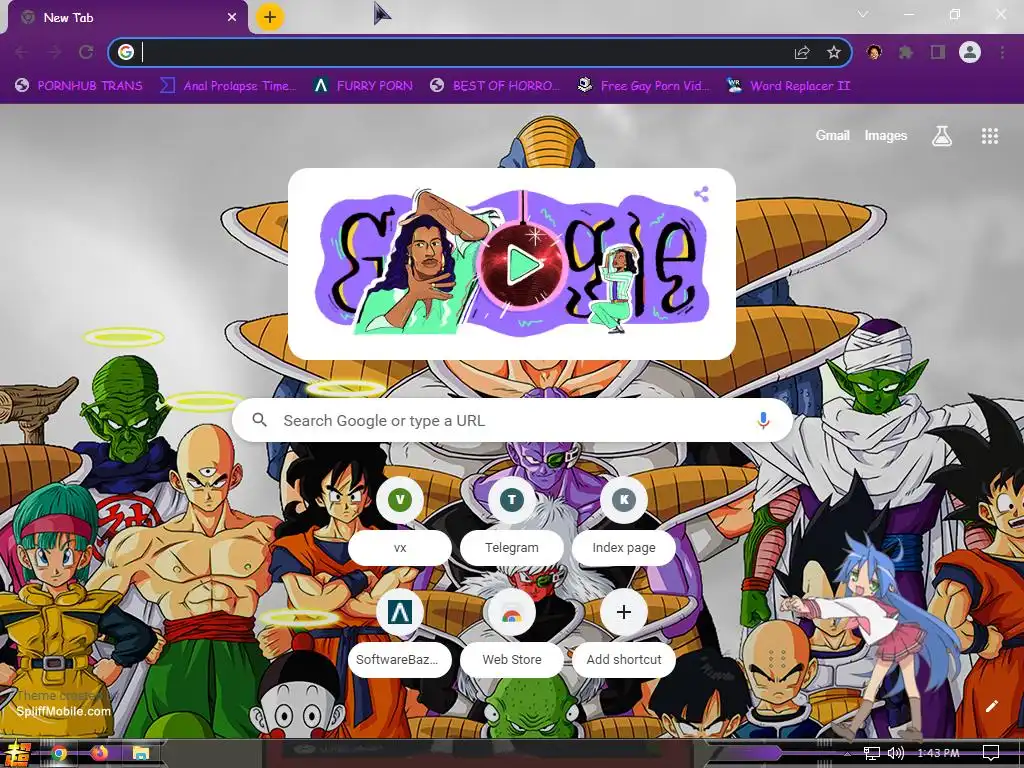Open the Windows Start menu
This screenshot has width=1024, height=768.
tap(16, 754)
